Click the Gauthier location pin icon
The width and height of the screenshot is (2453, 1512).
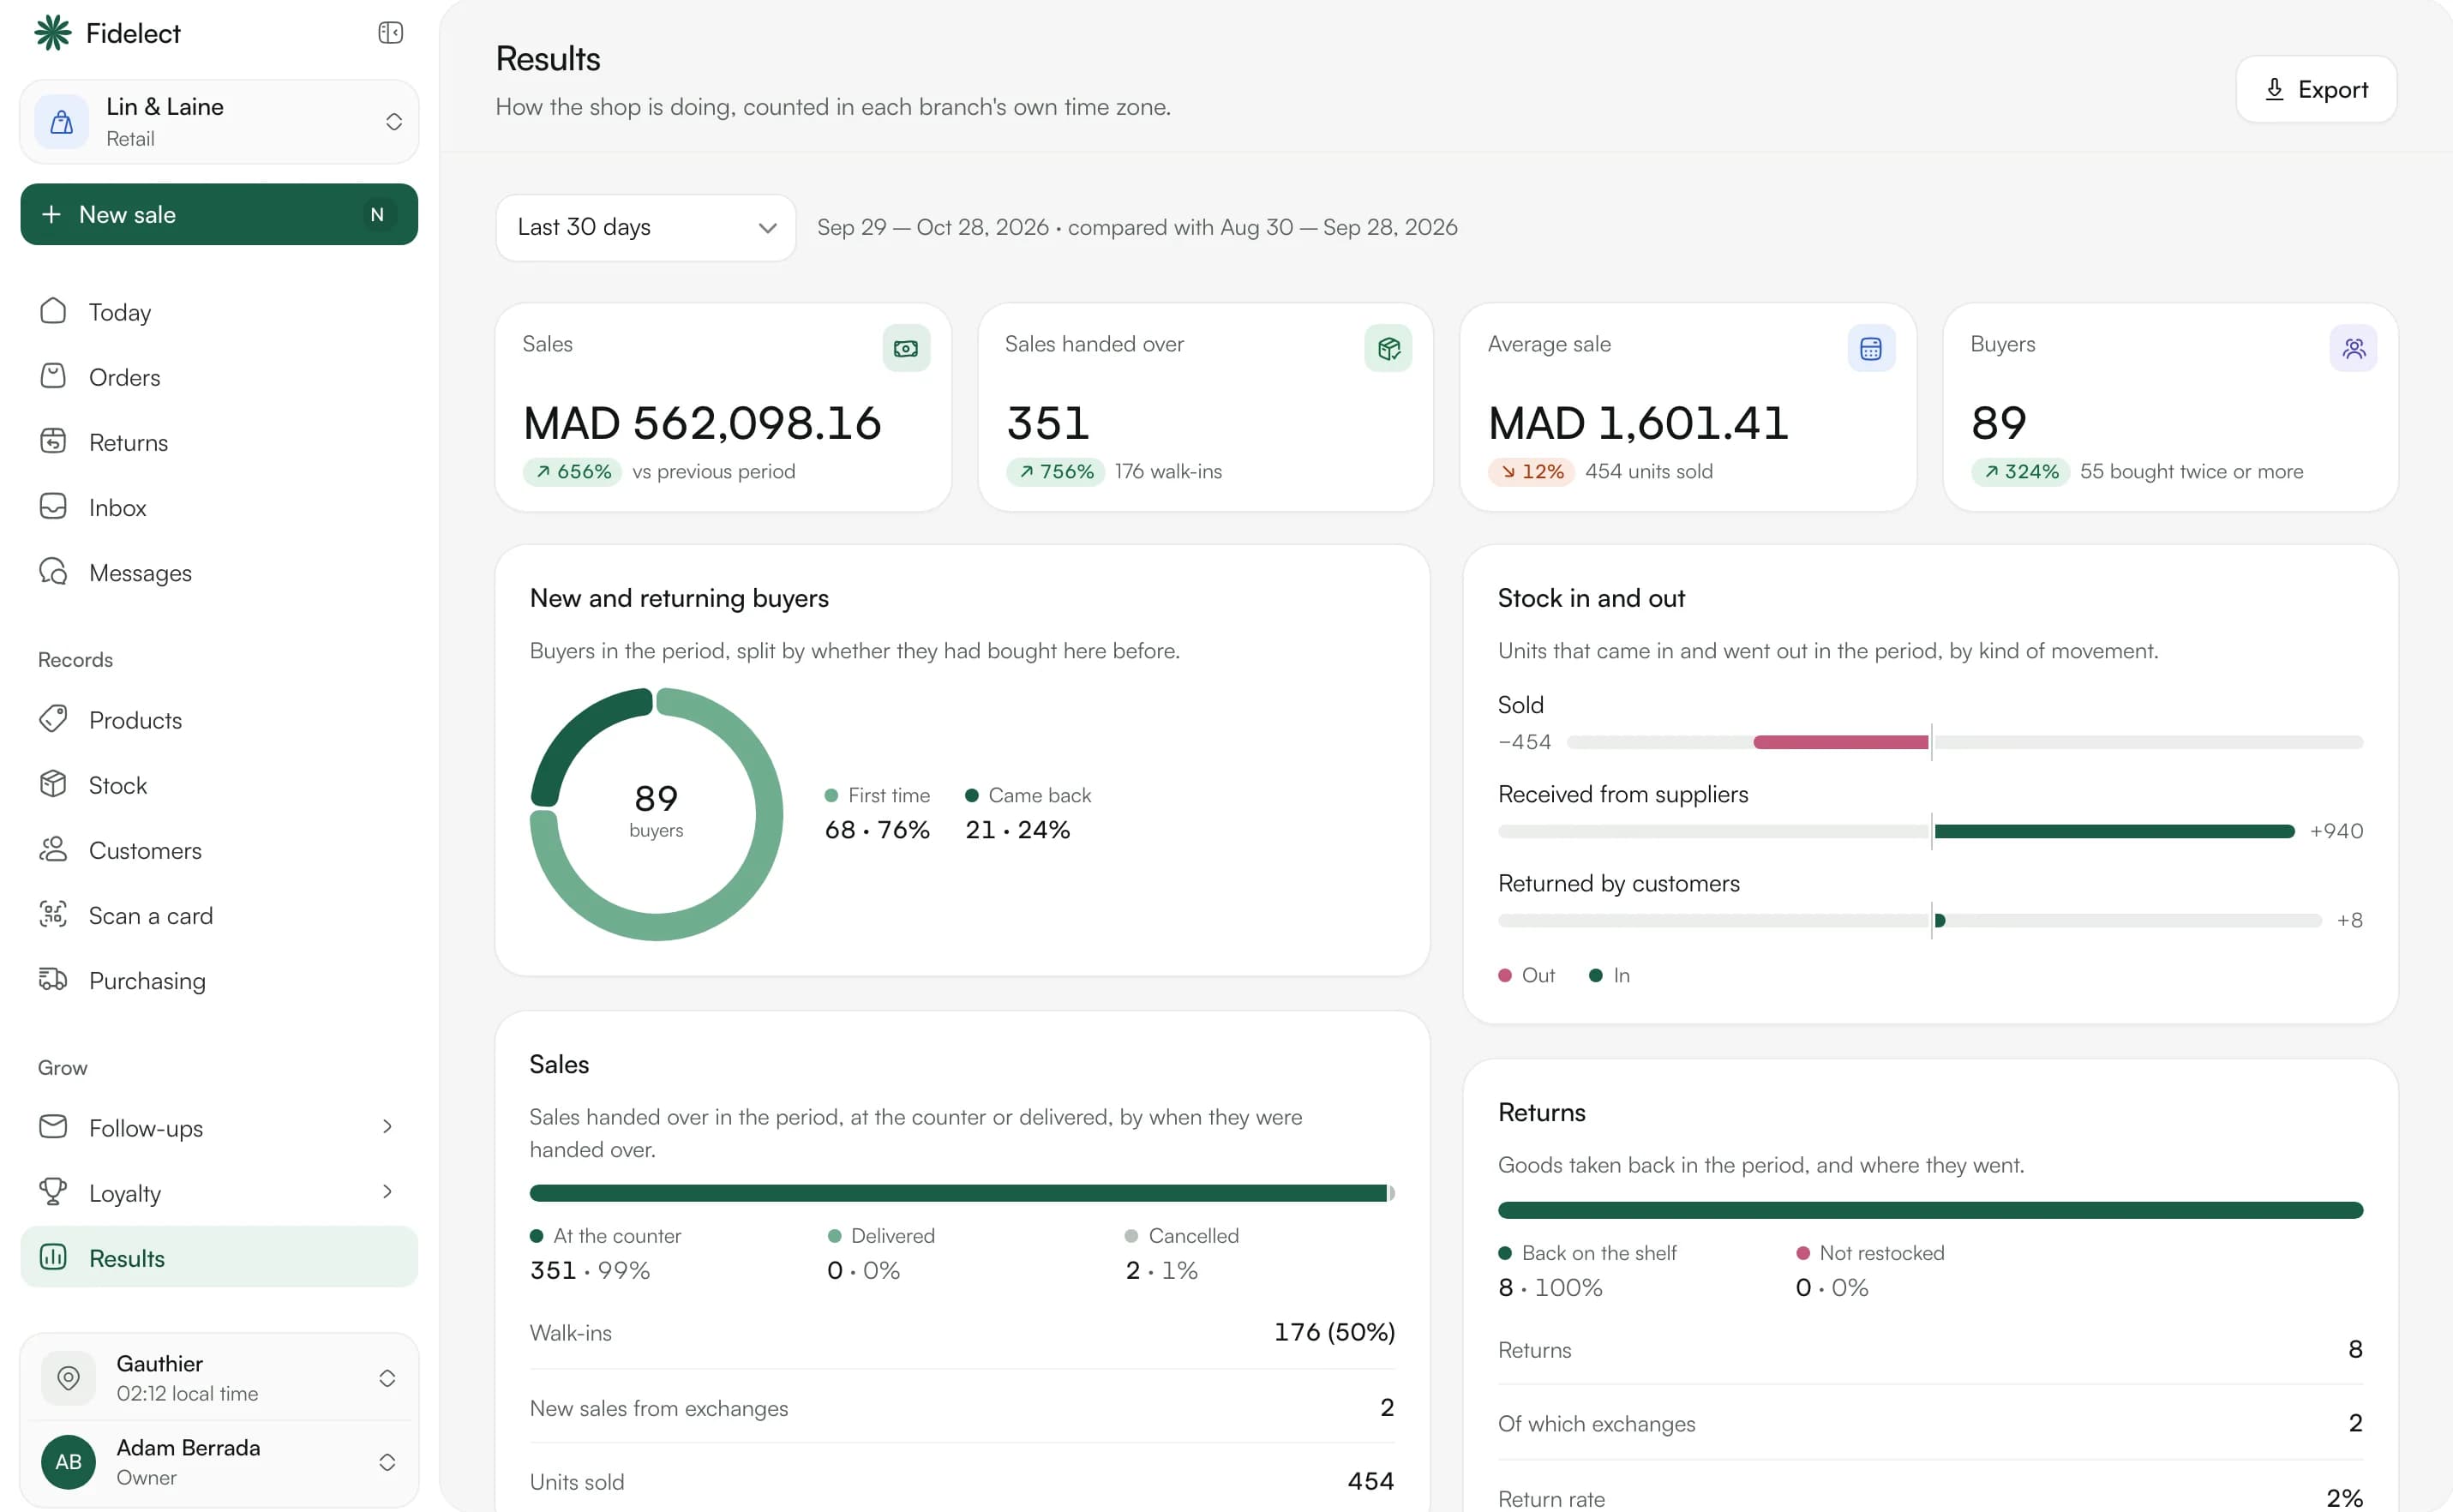pyautogui.click(x=68, y=1378)
